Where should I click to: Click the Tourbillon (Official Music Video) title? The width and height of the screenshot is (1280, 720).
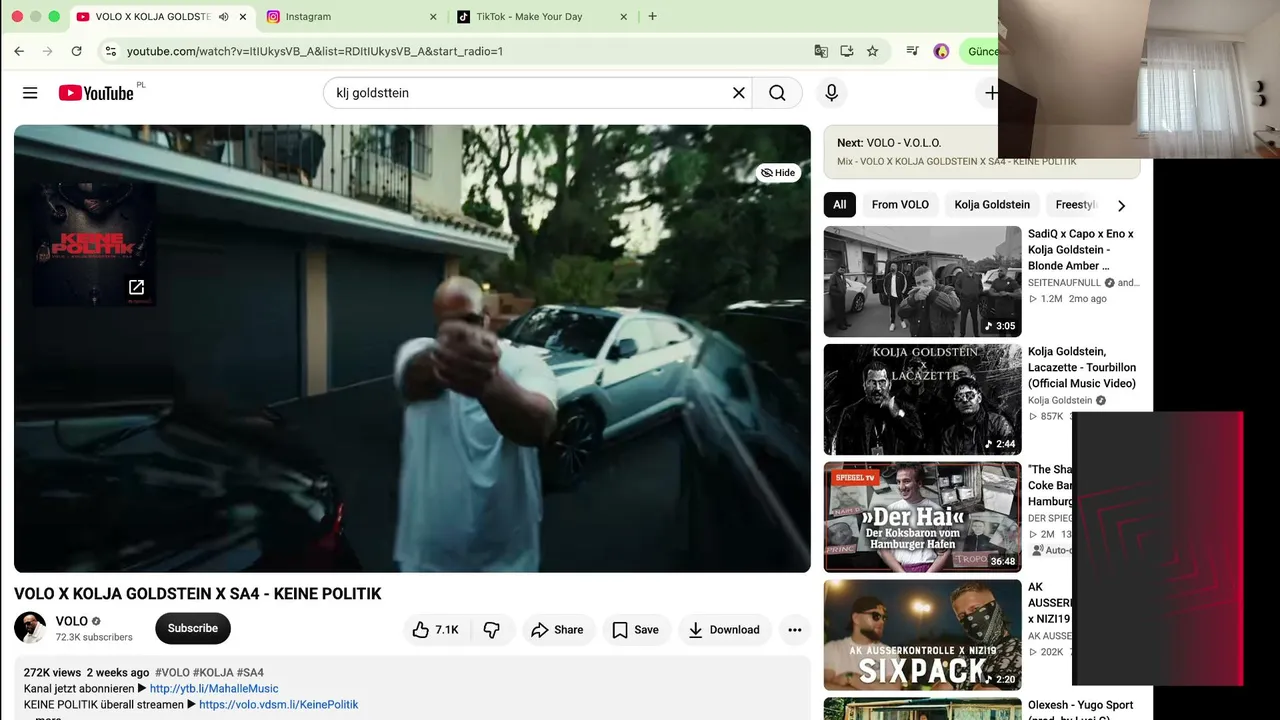pos(1082,368)
